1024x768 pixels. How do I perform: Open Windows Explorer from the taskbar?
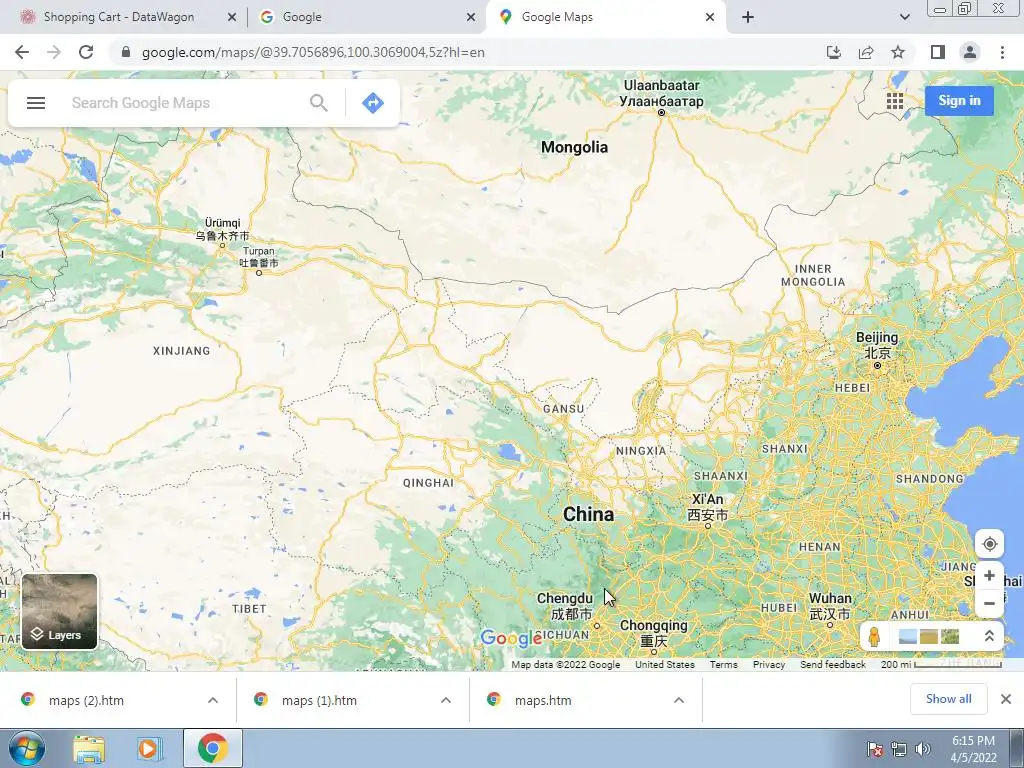[89, 748]
